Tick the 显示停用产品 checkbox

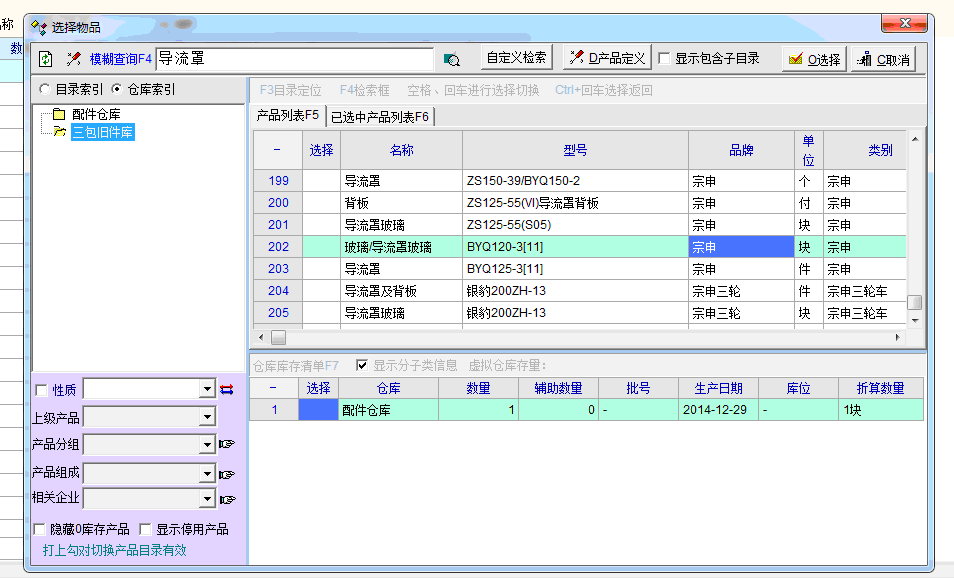[146, 529]
